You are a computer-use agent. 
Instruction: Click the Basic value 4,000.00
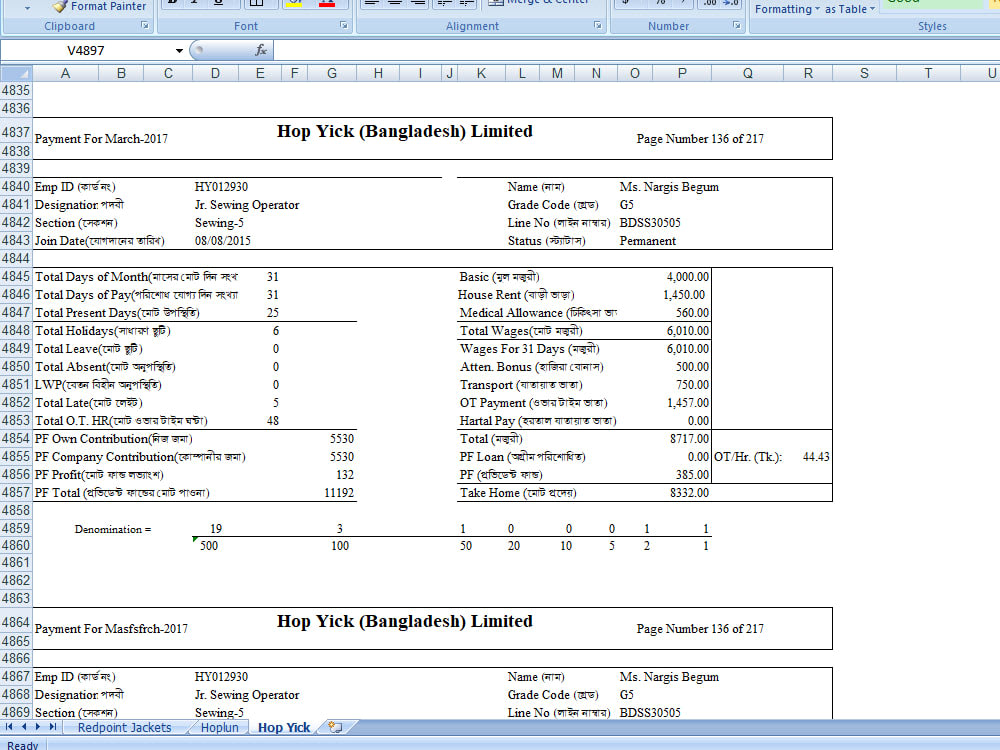point(688,277)
